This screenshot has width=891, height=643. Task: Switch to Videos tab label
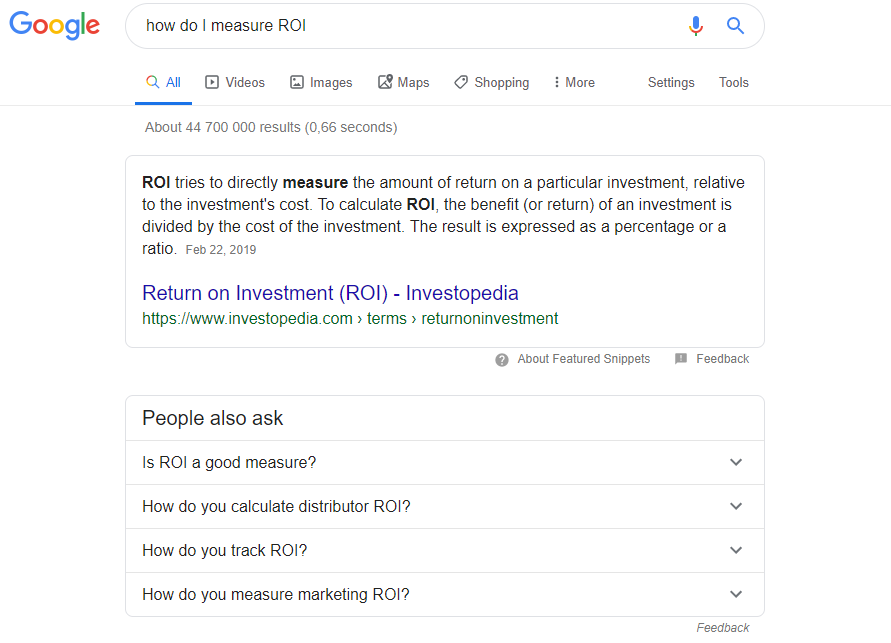click(x=245, y=82)
